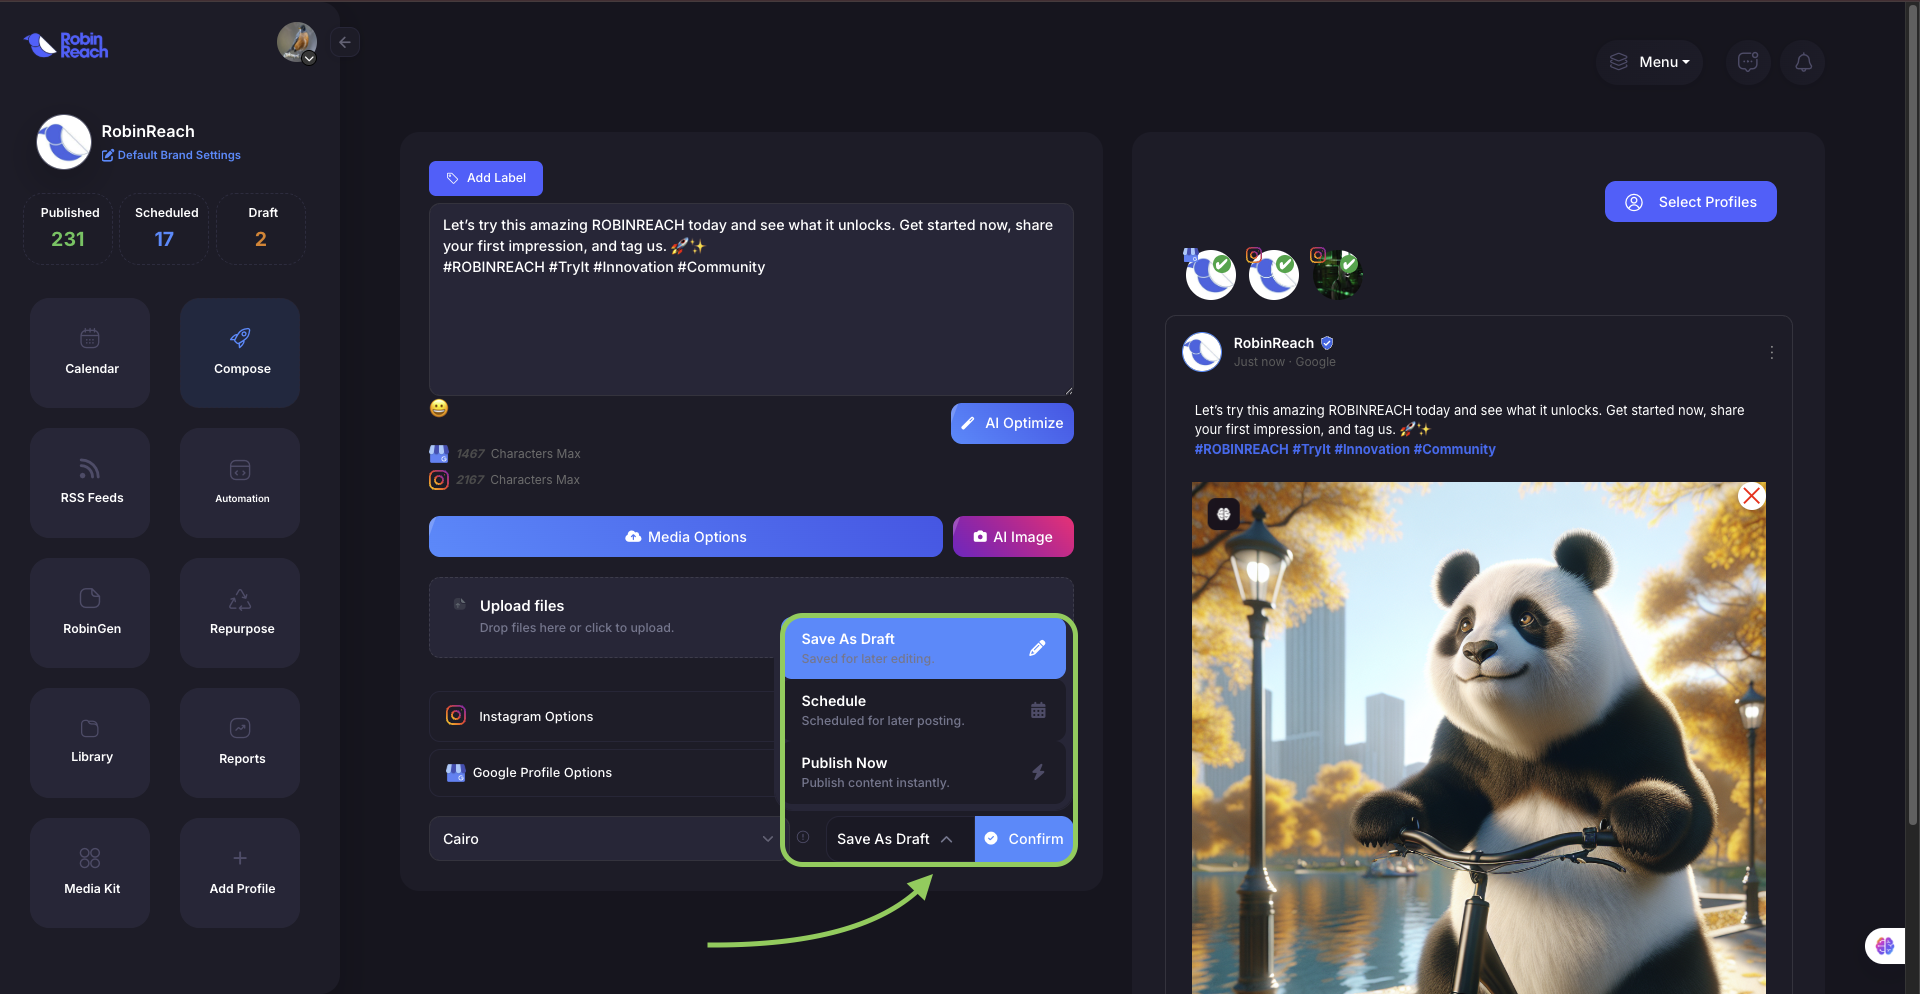Open the Automation section

point(240,482)
